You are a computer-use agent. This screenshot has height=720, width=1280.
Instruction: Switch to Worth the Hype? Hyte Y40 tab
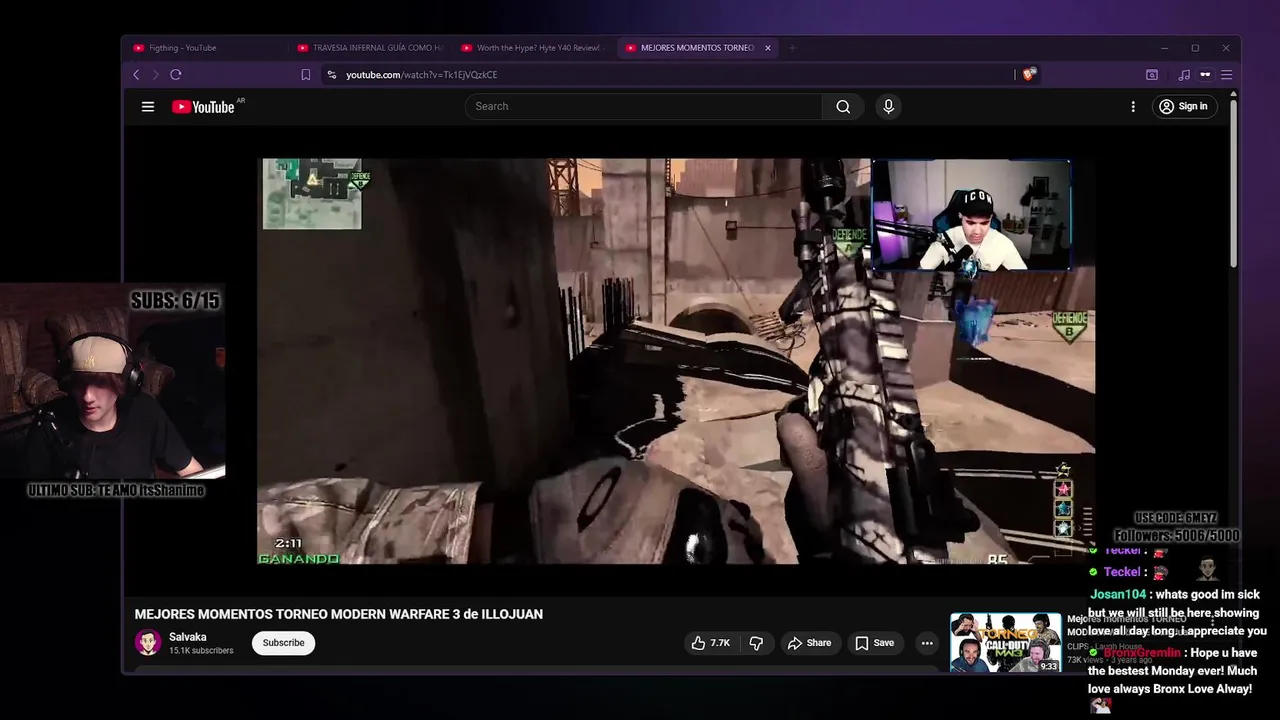coord(532,48)
